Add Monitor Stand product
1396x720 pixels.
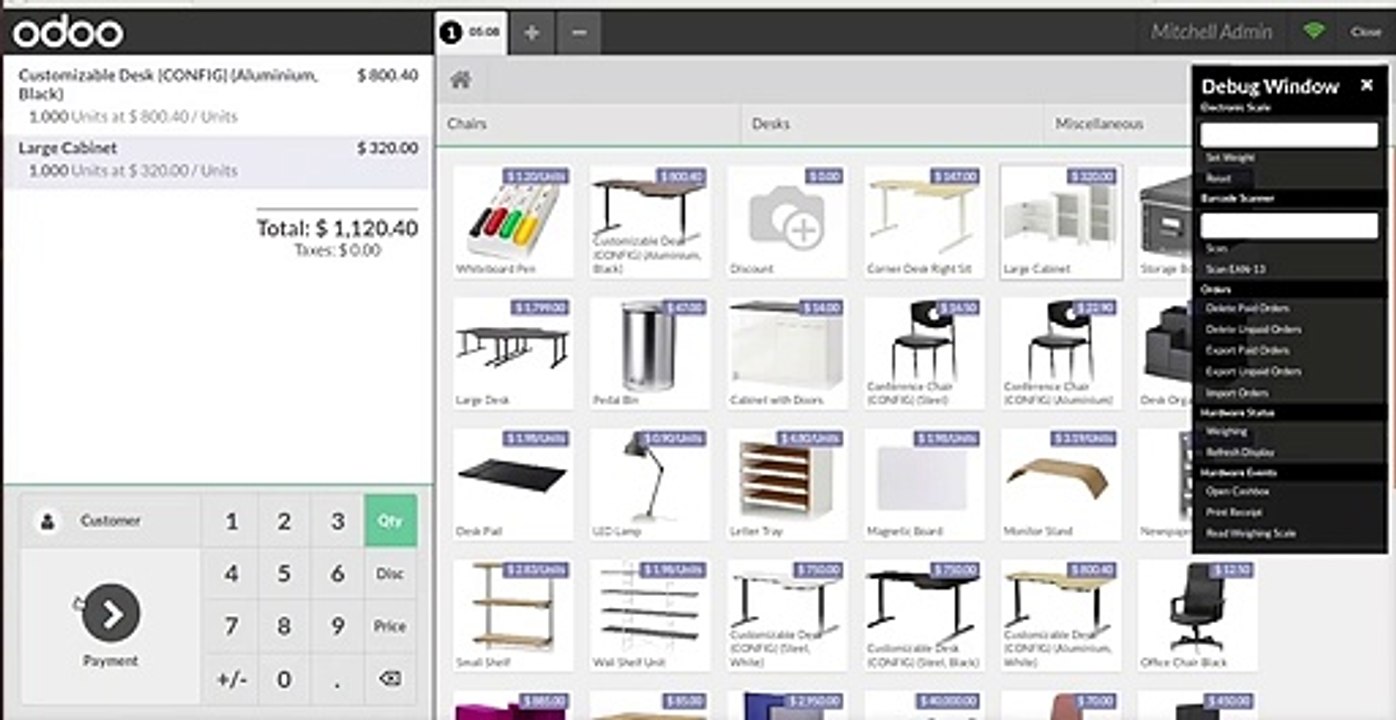tap(1061, 485)
